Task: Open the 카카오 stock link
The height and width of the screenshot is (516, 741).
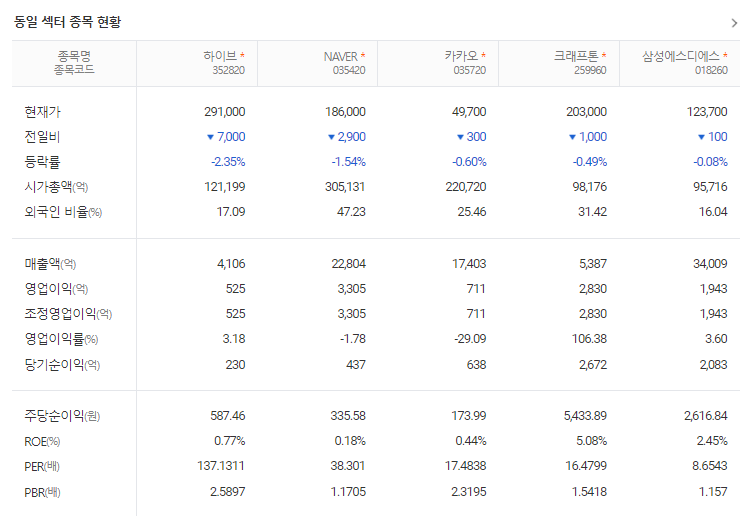Action: click(x=461, y=56)
